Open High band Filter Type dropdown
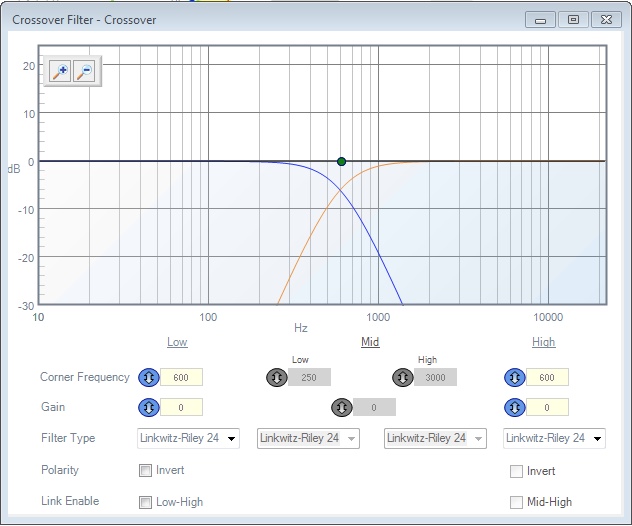The image size is (632, 526). point(554,438)
